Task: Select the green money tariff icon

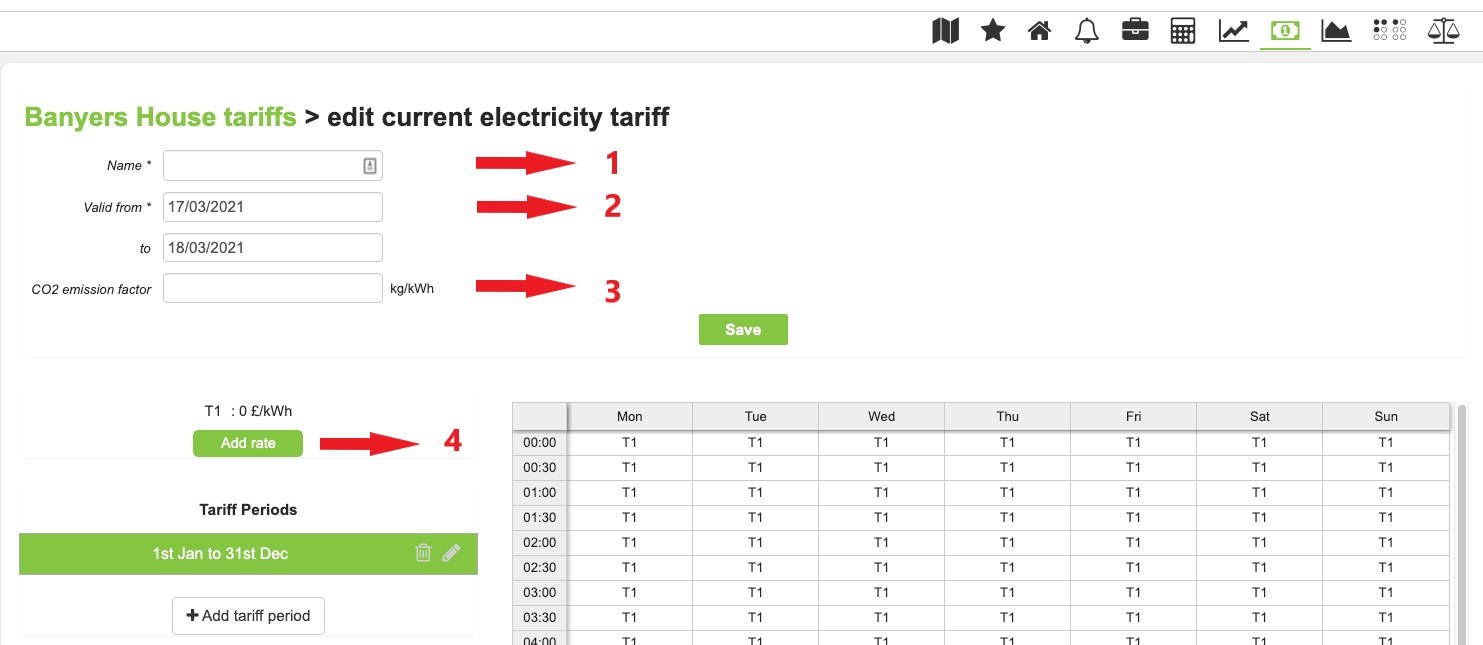Action: (x=1285, y=31)
